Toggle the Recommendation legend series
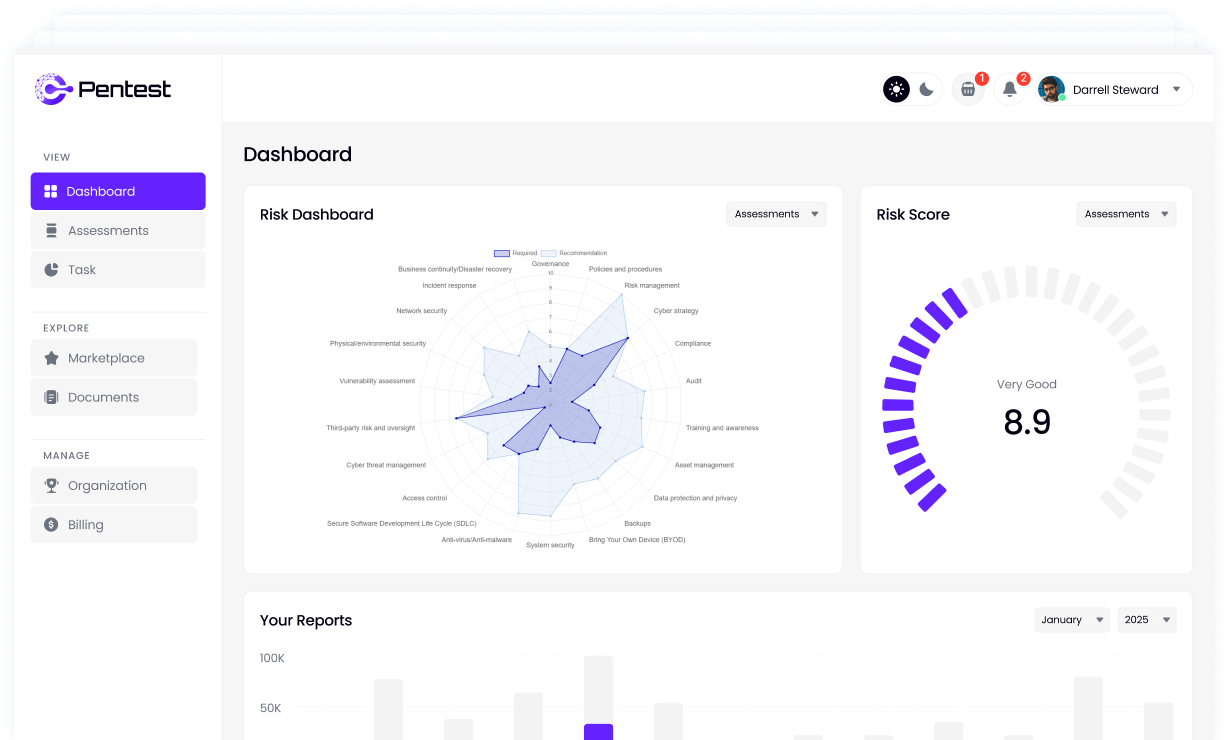1228x740 pixels. pyautogui.click(x=574, y=253)
